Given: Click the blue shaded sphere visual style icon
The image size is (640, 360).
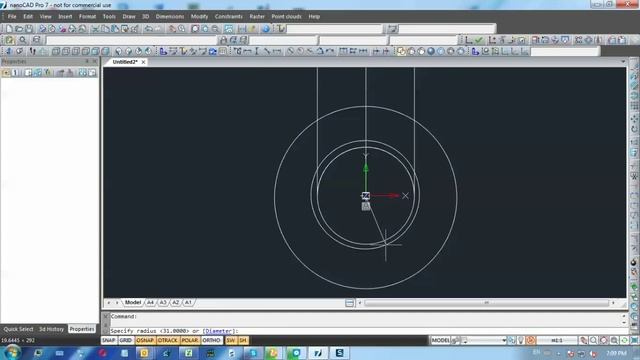Looking at the screenshot, I should (431, 51).
